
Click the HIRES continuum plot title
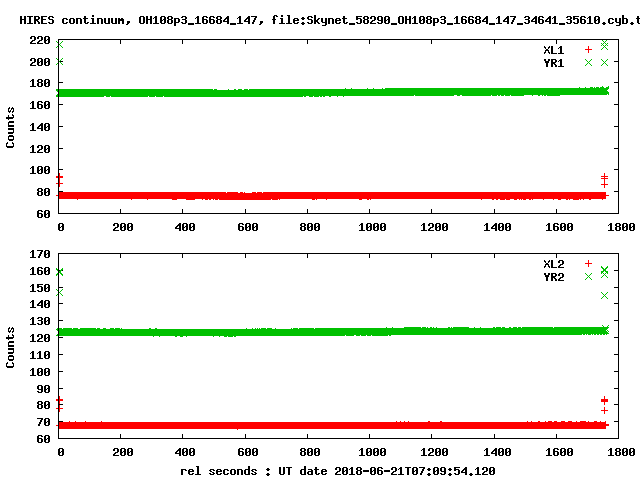click(329, 20)
